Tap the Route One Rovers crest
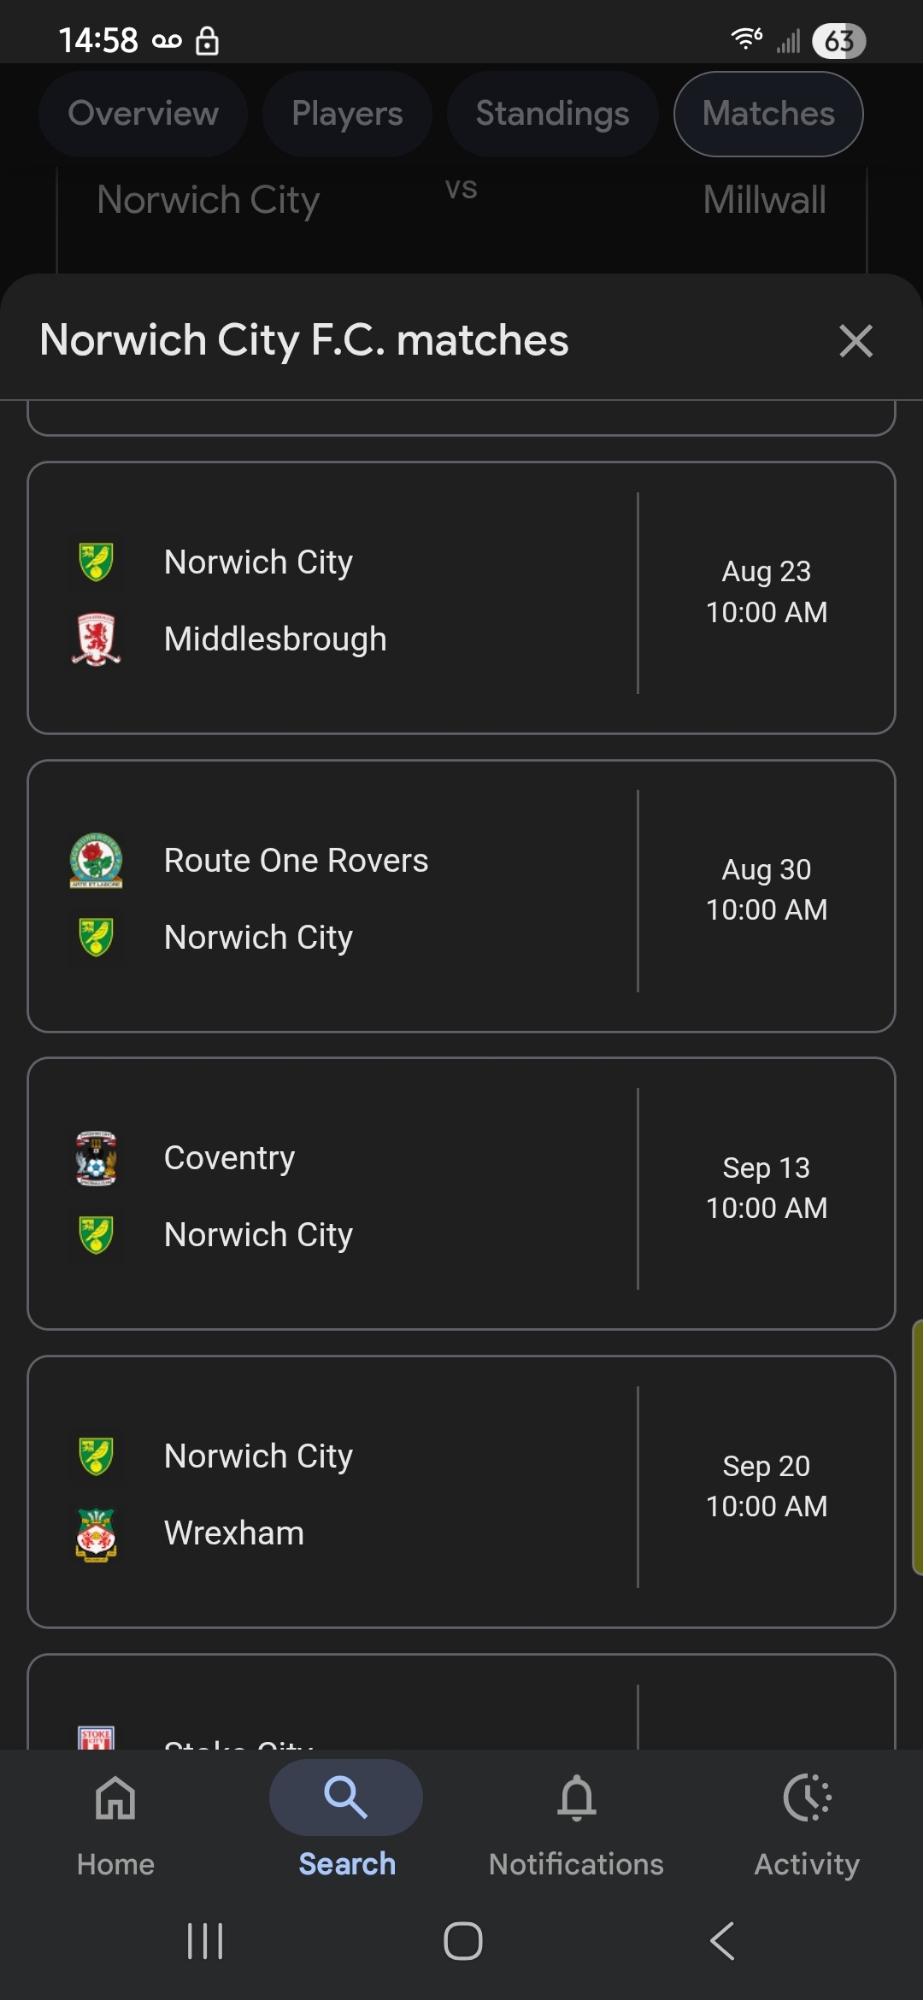923x2000 pixels. coord(96,860)
